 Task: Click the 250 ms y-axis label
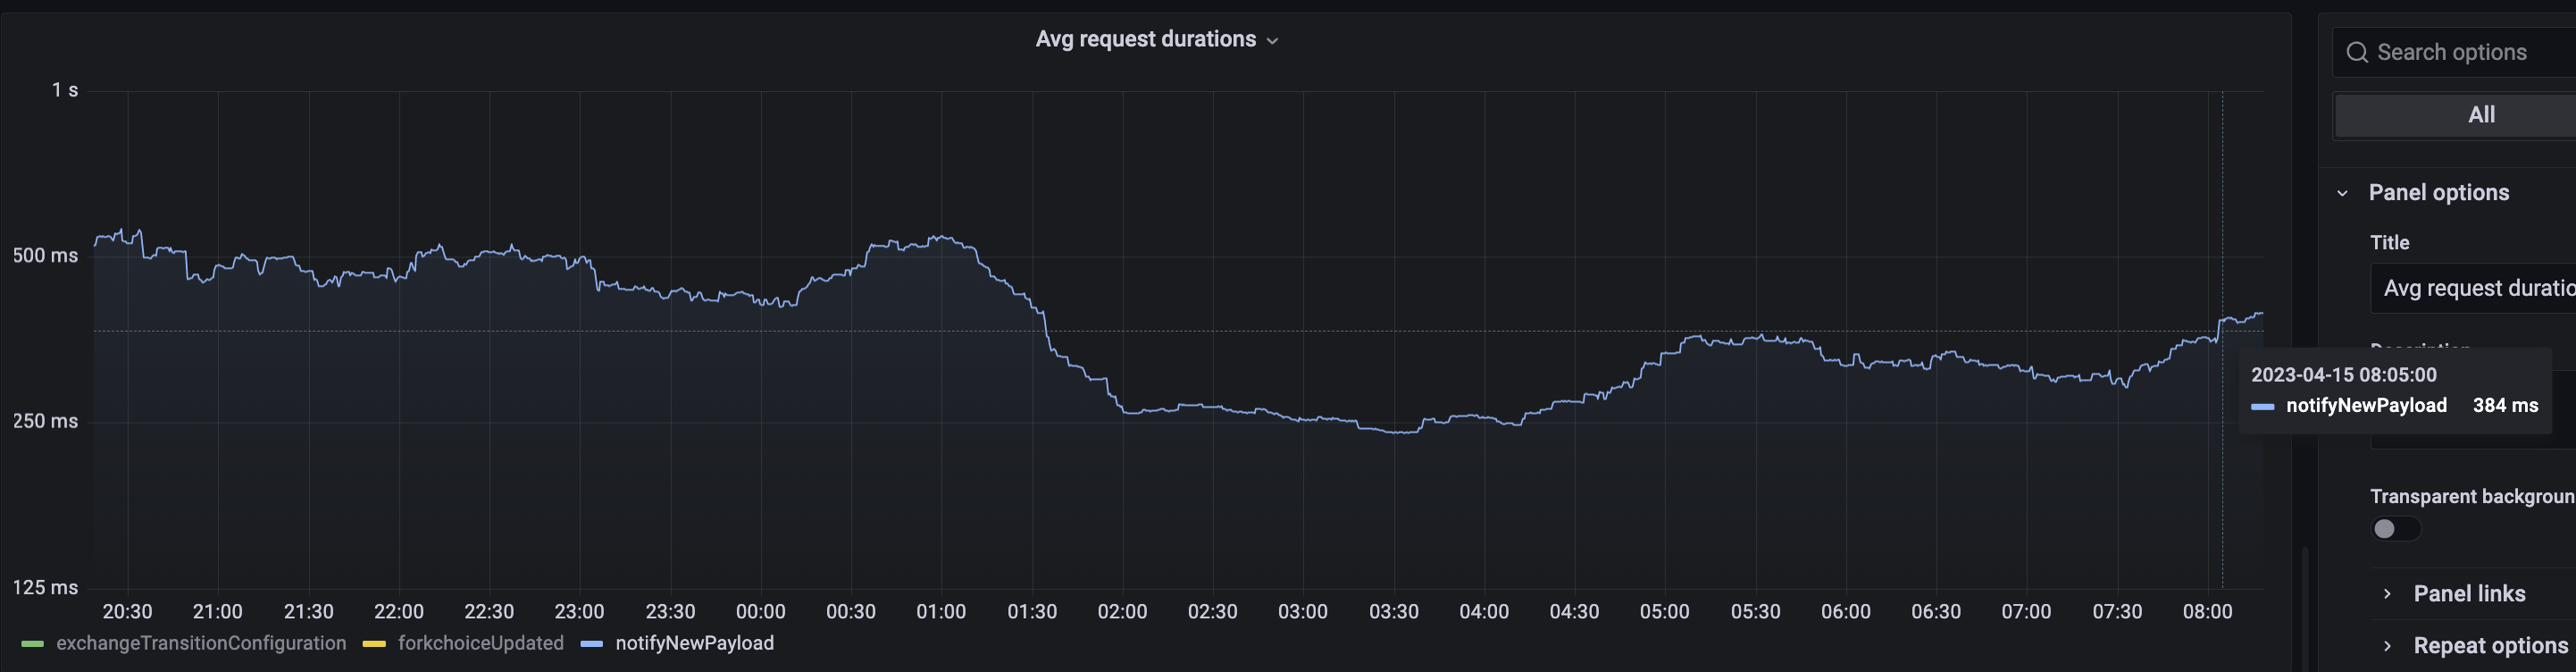(45, 422)
